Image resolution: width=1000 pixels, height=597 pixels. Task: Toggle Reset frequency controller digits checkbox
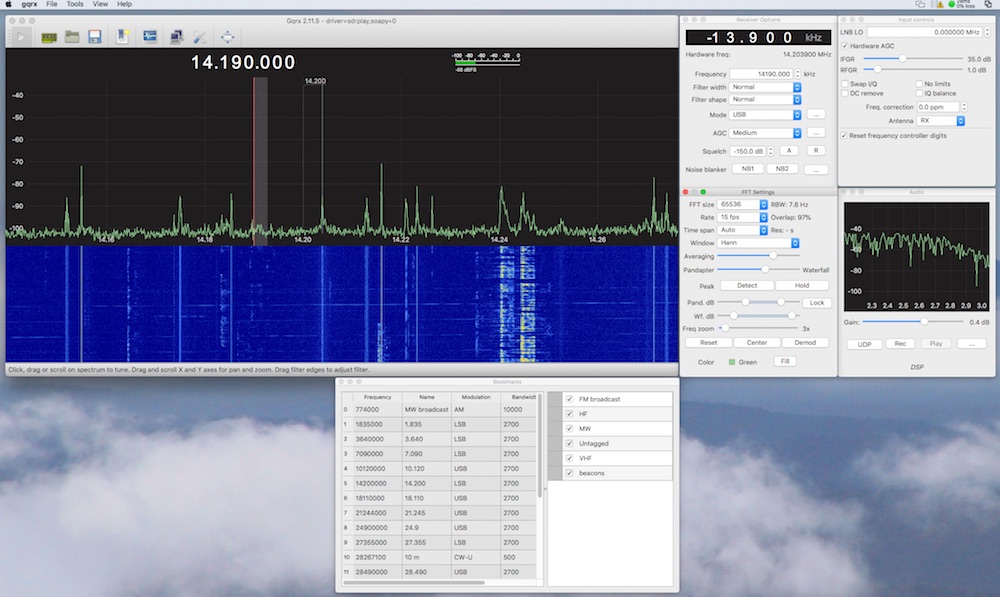[x=844, y=136]
